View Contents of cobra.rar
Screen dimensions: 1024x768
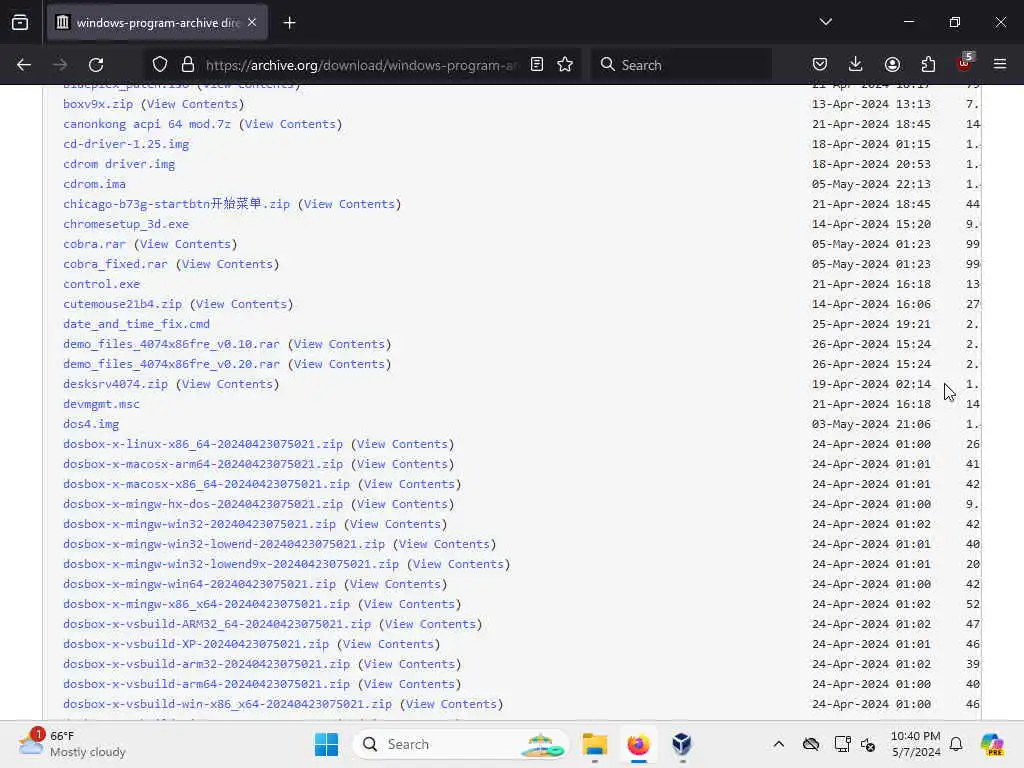[x=185, y=244]
